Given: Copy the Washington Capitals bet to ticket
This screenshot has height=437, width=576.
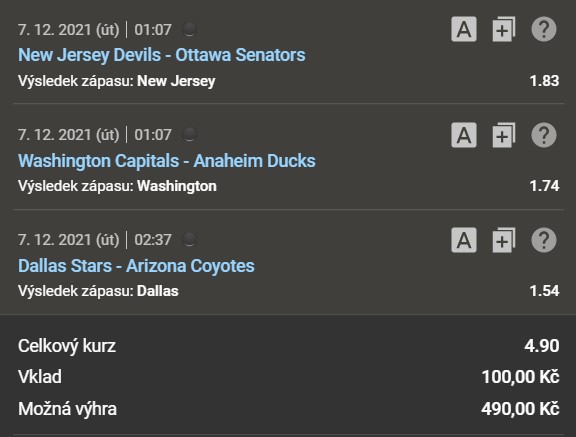Looking at the screenshot, I should [x=504, y=135].
